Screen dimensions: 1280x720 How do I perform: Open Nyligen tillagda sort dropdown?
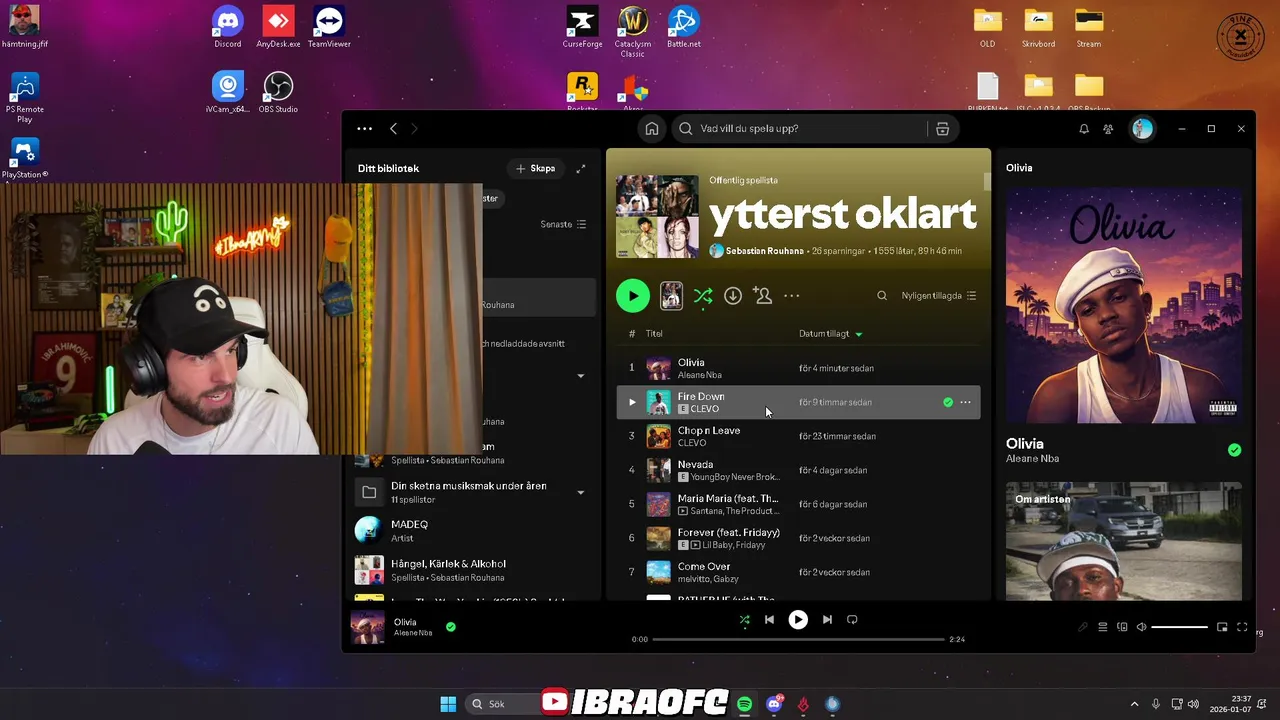(x=939, y=295)
